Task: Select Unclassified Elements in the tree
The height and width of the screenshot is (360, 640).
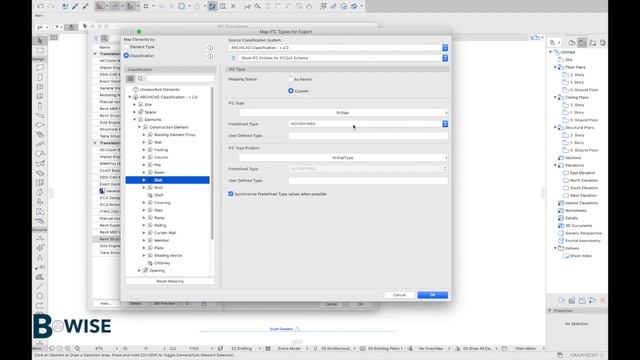Action: (159, 89)
